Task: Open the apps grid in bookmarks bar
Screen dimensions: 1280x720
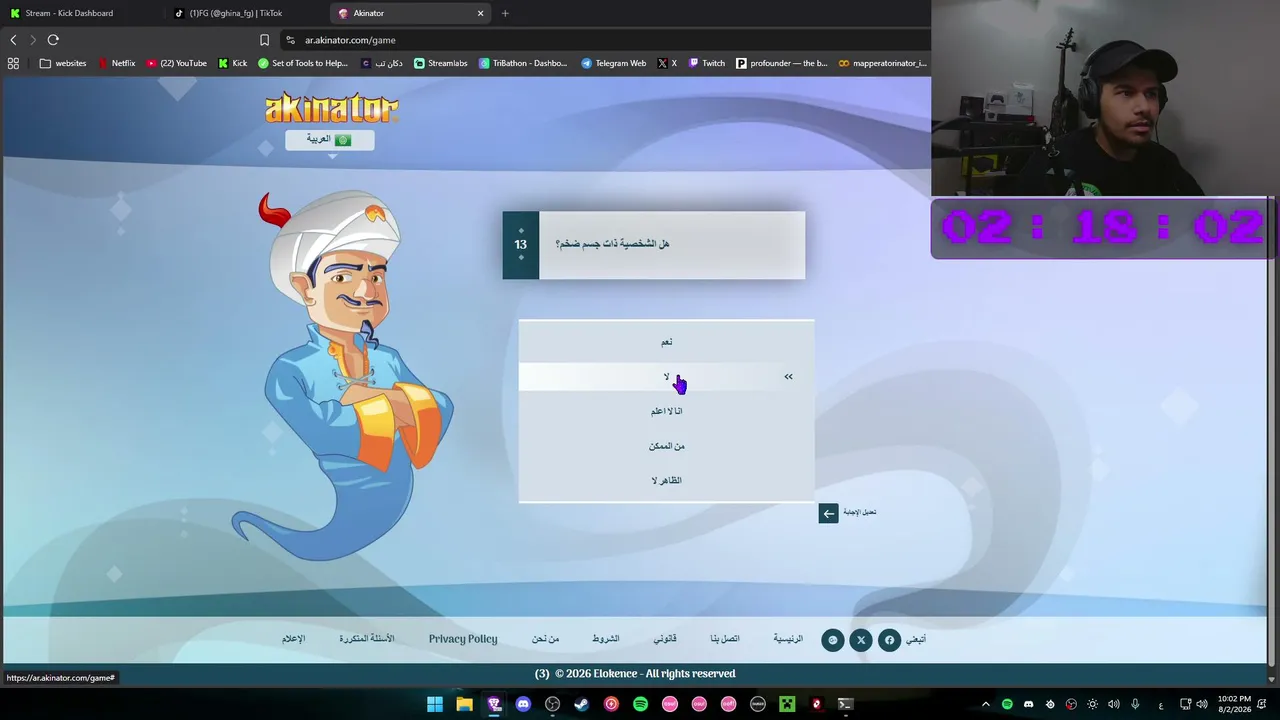Action: [13, 63]
